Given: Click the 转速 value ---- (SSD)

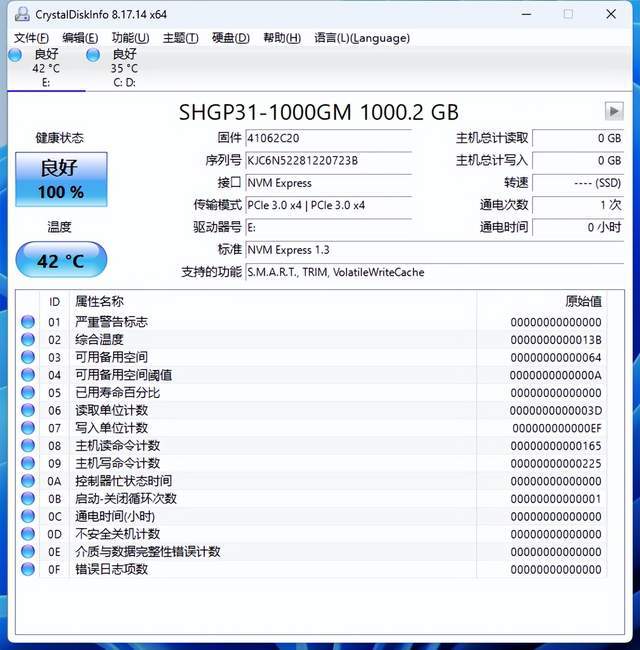Looking at the screenshot, I should point(578,183).
